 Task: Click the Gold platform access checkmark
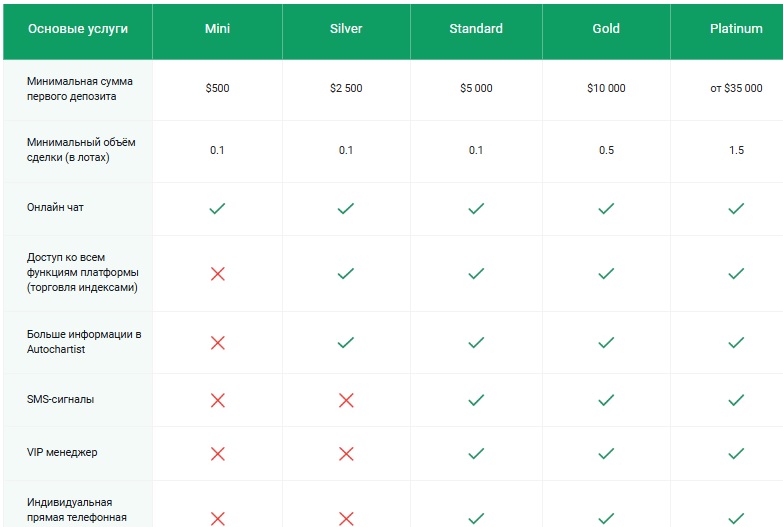[606, 273]
